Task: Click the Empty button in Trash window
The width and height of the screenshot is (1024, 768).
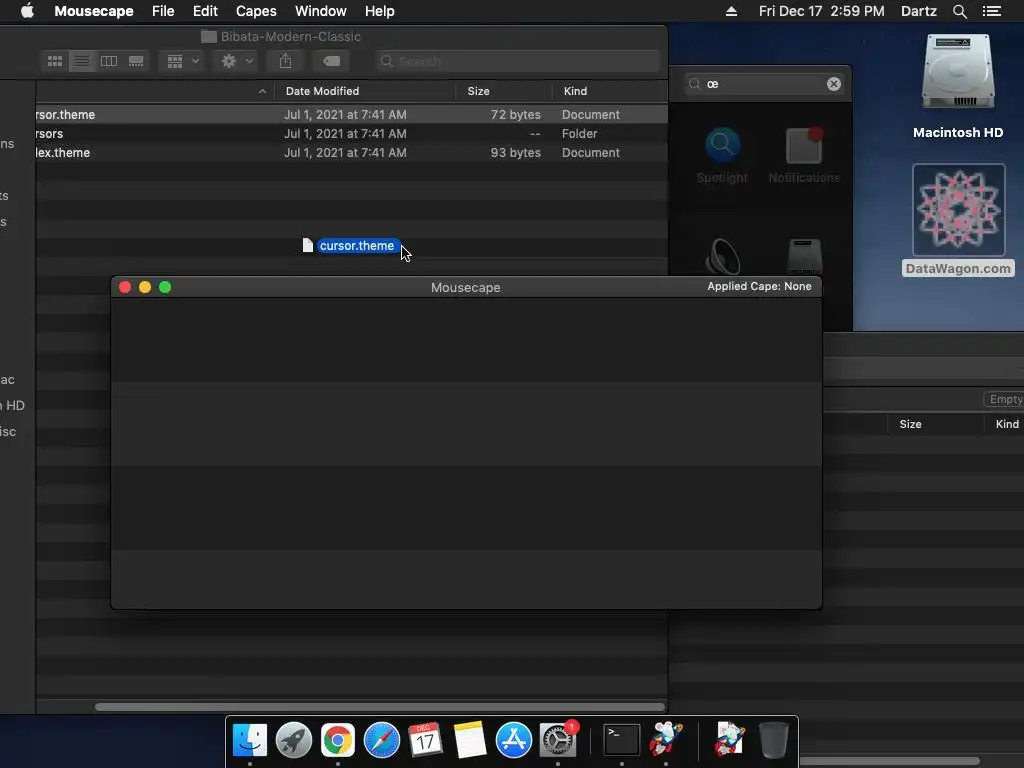Action: click(x=1005, y=399)
